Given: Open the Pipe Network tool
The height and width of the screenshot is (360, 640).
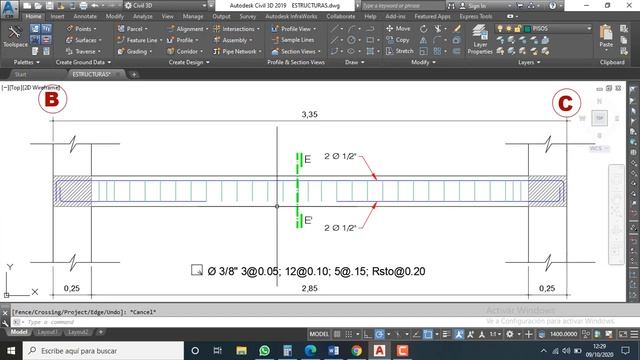Looking at the screenshot, I should coord(237,51).
